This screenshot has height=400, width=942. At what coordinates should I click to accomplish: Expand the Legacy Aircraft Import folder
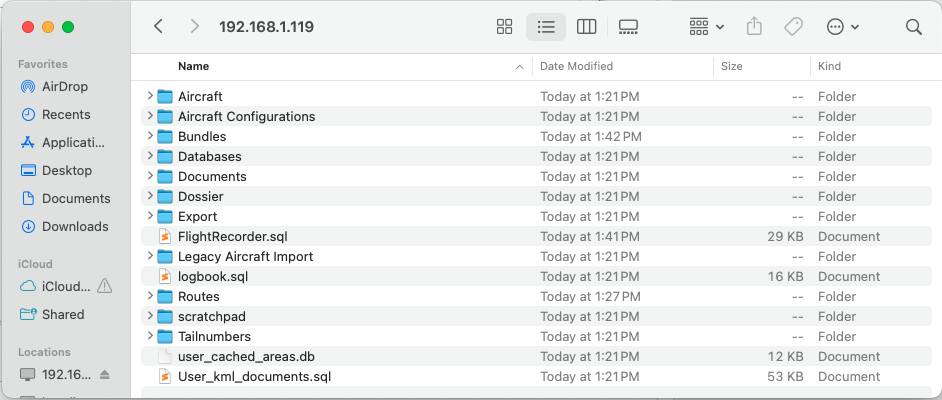click(150, 256)
